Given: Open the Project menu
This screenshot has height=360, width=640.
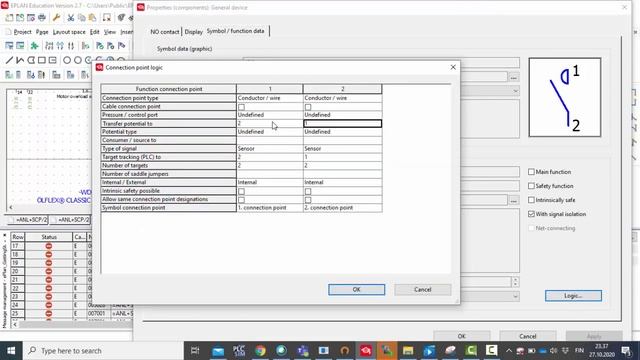Looking at the screenshot, I should pos(22,32).
